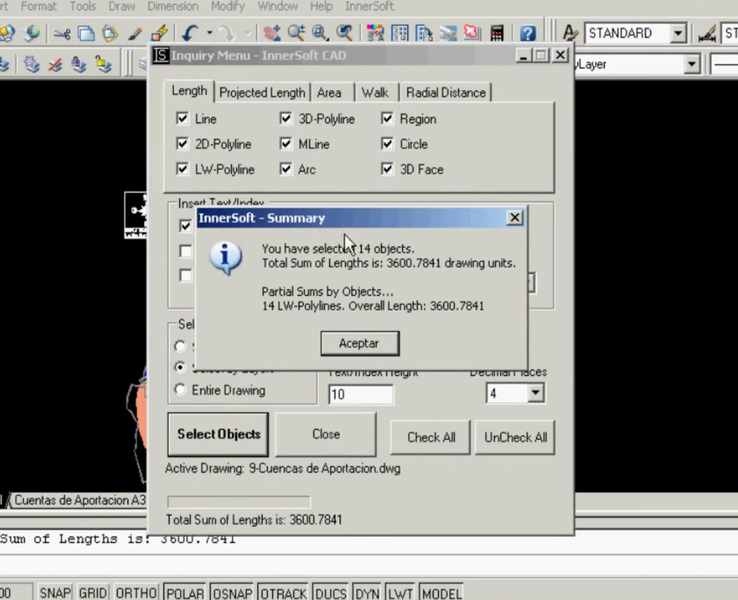Click the Select Objects button

pyautogui.click(x=218, y=434)
